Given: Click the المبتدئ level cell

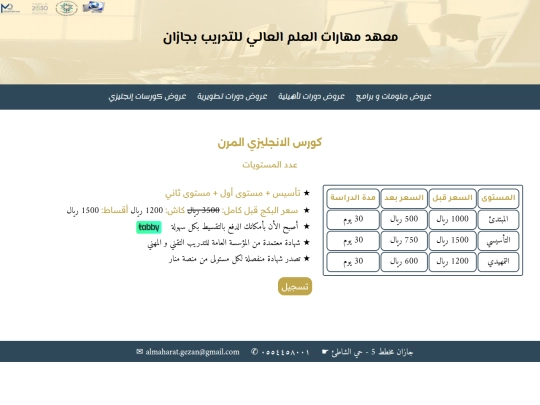Looking at the screenshot, I should point(498,219).
